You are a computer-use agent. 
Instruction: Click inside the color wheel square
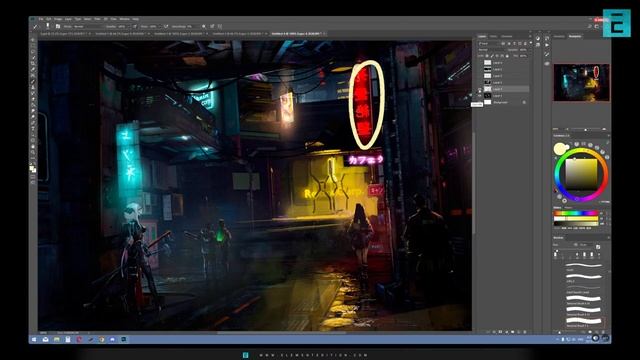(581, 174)
